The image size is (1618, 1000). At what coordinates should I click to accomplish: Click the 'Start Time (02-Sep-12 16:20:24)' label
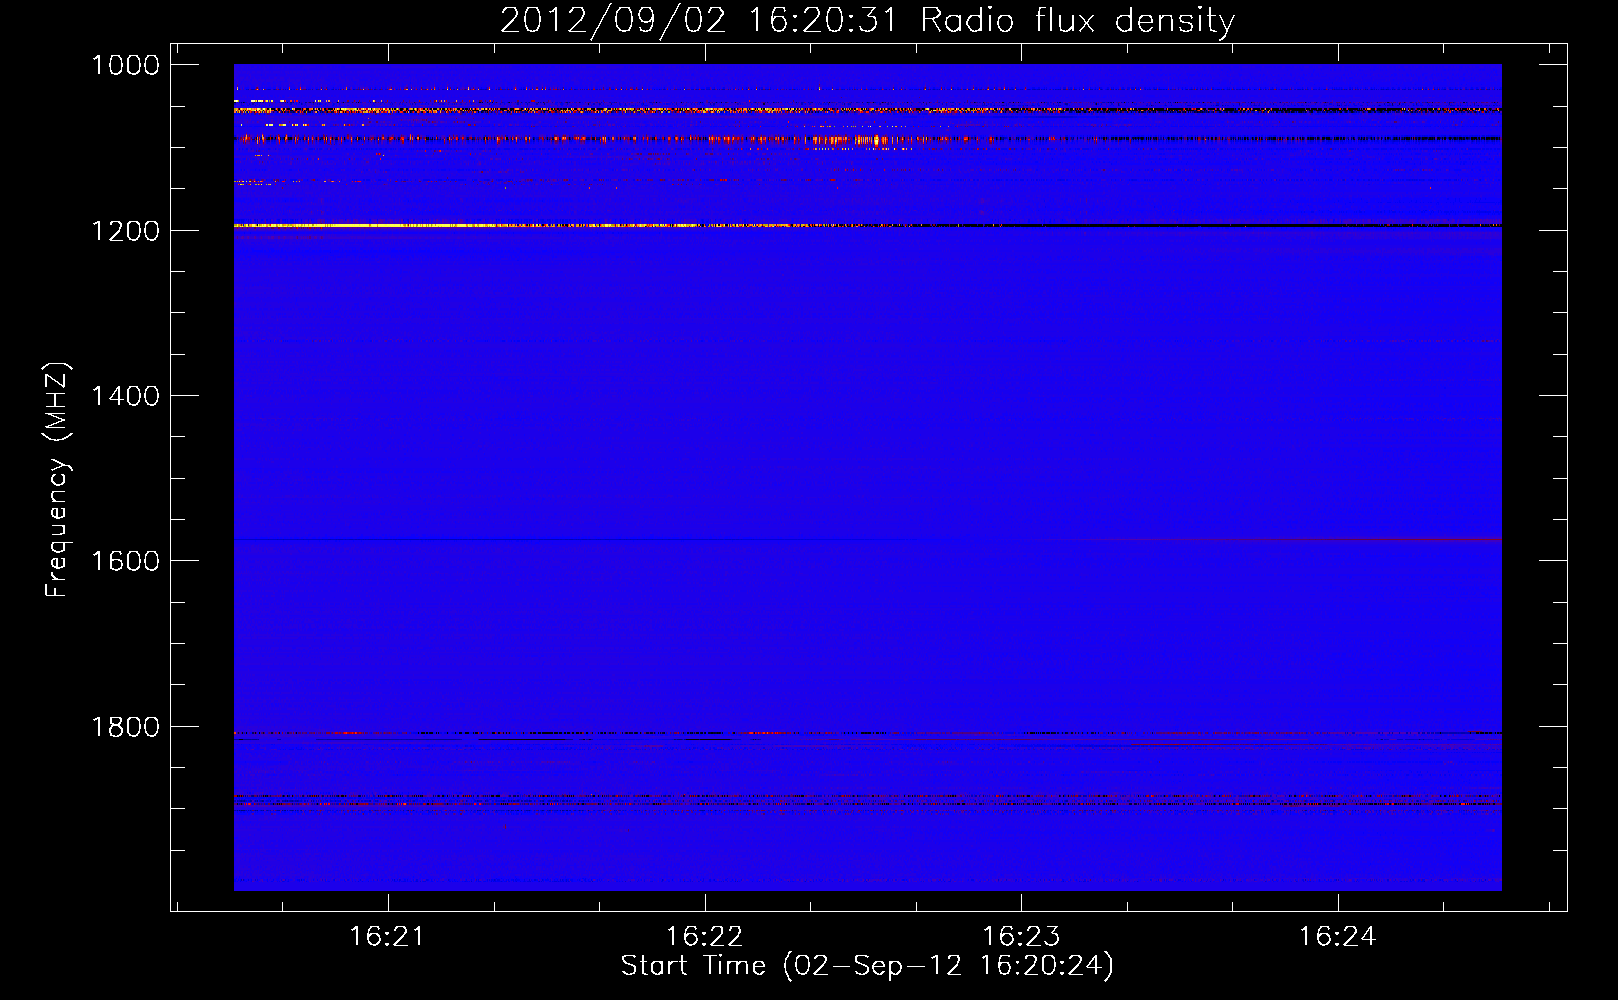tap(867, 966)
